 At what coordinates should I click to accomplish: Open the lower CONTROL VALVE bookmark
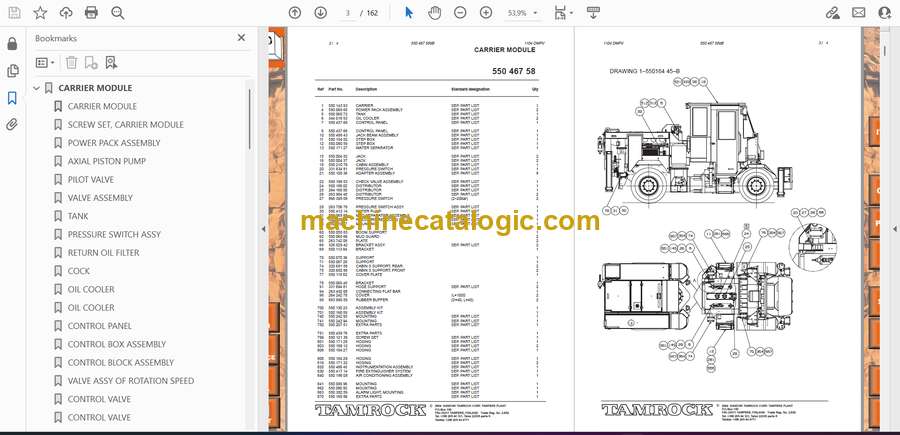pyautogui.click(x=99, y=418)
